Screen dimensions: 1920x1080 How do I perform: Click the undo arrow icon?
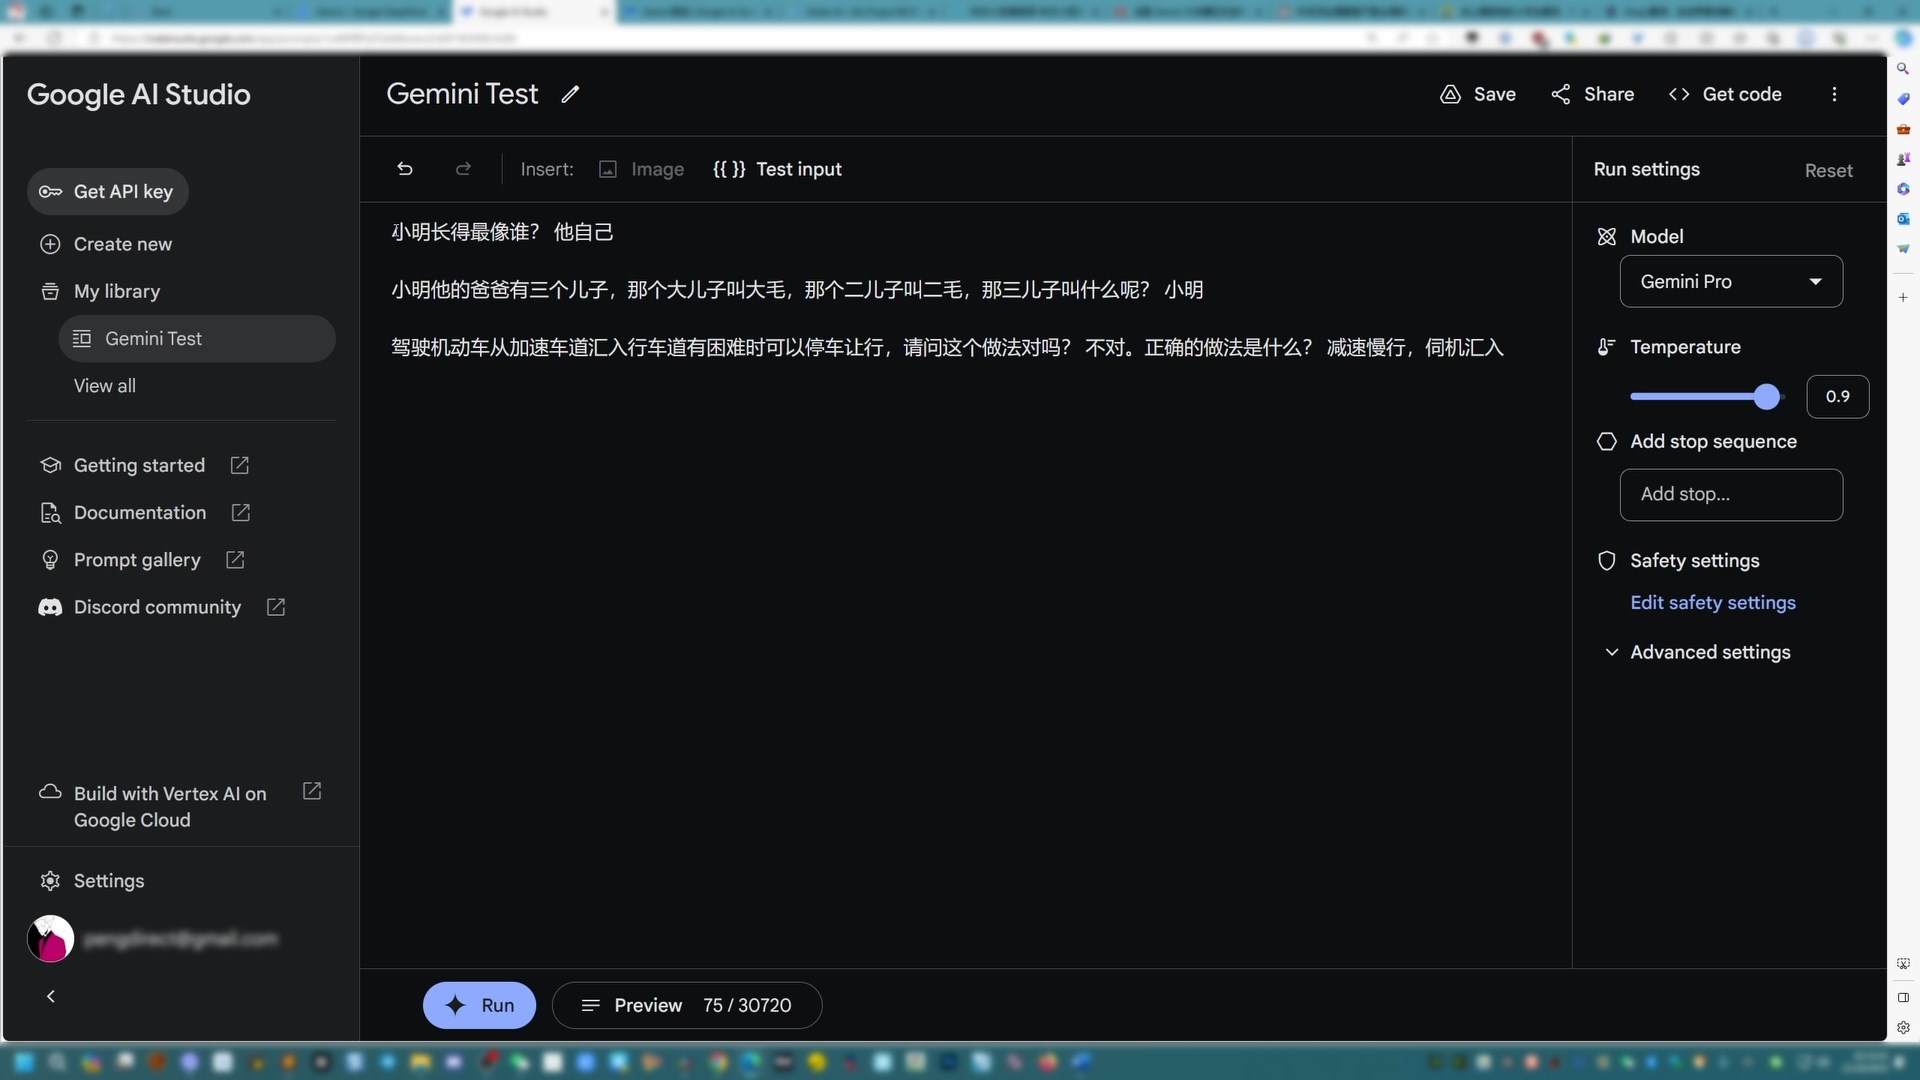405,169
